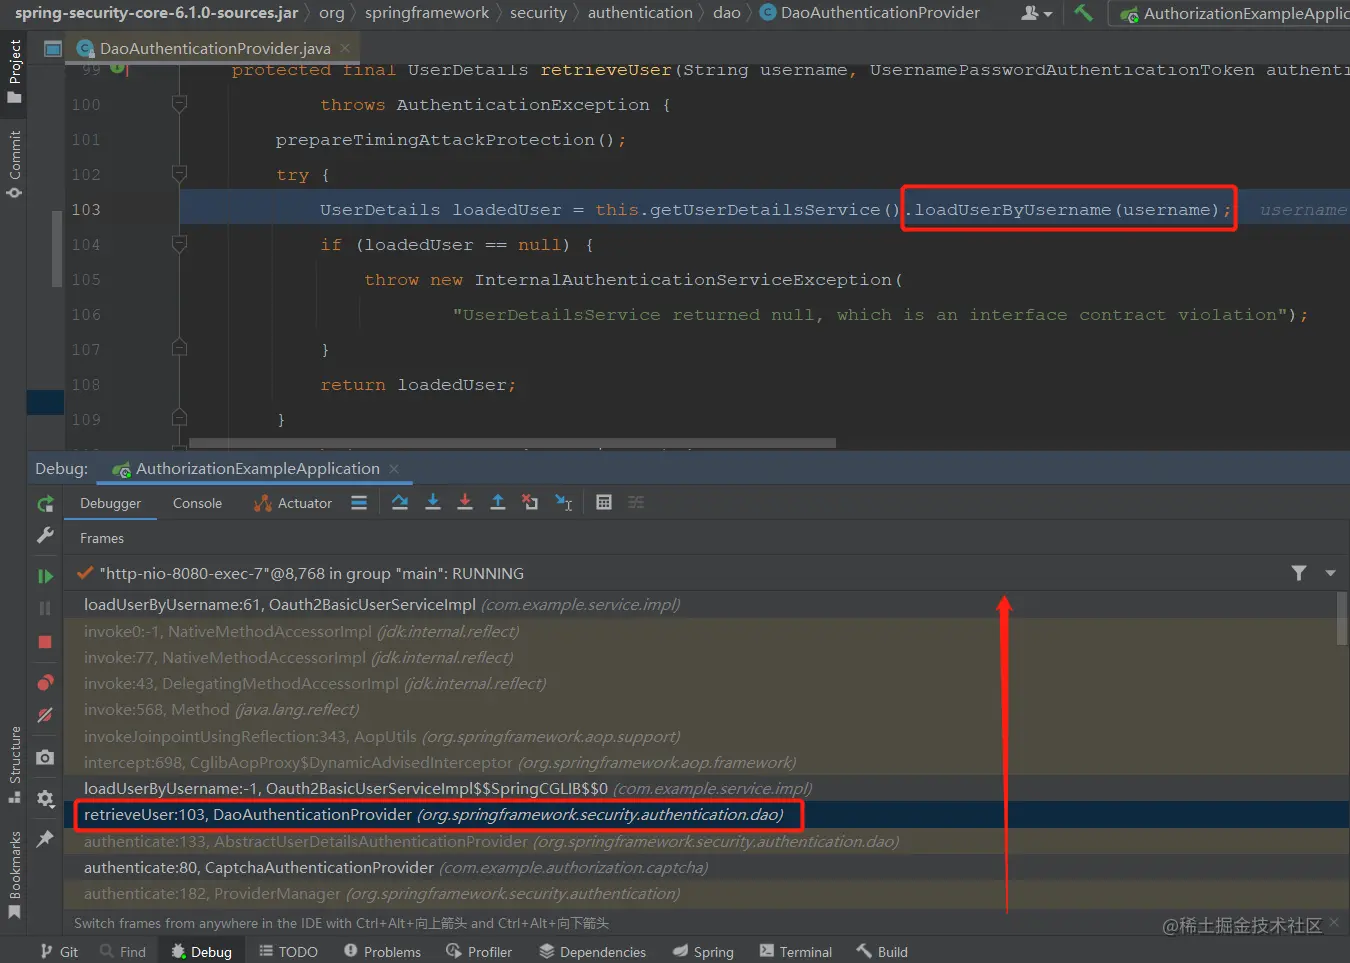1350x963 pixels.
Task: Open the Evaluate Expression calculator icon
Action: pos(604,503)
